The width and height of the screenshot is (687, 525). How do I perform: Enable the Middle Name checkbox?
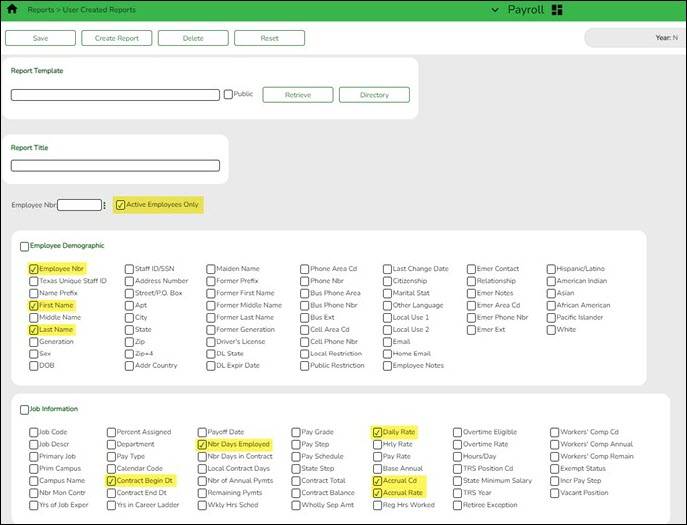[x=33, y=317]
